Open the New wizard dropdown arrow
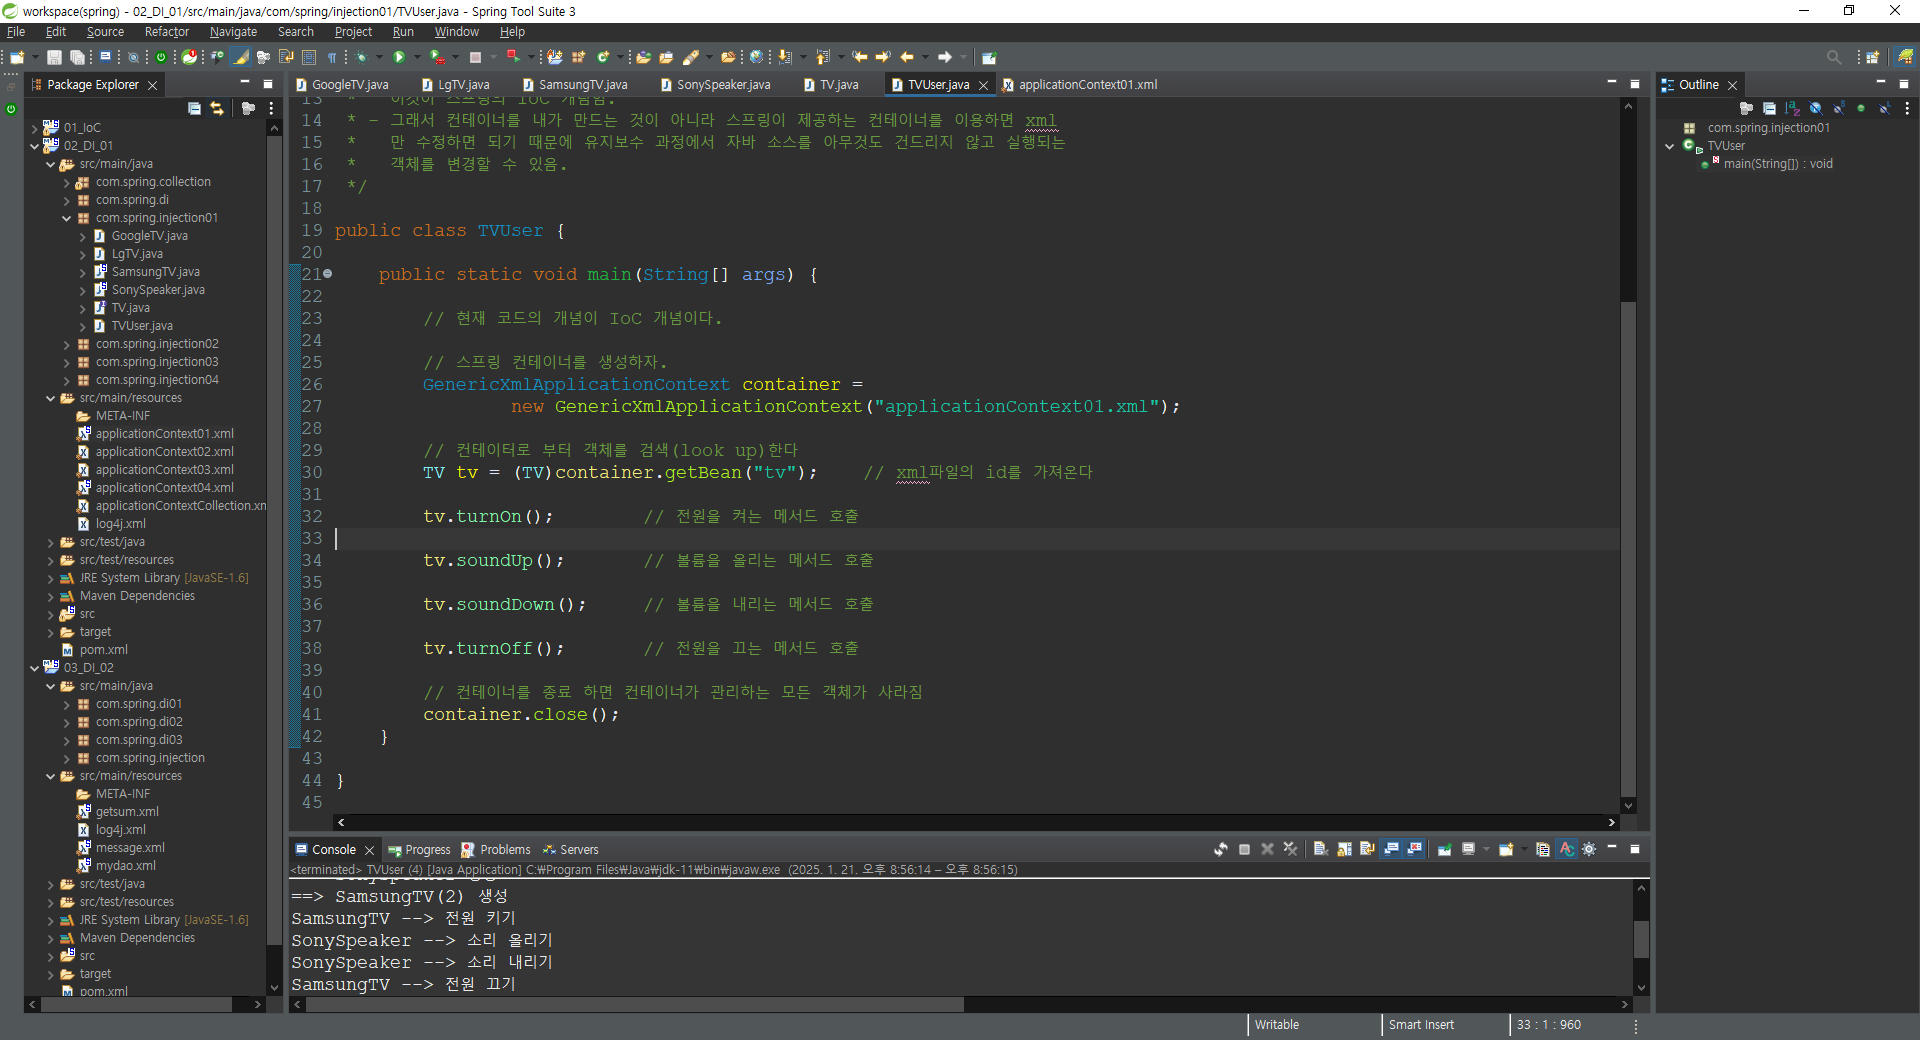 point(35,57)
